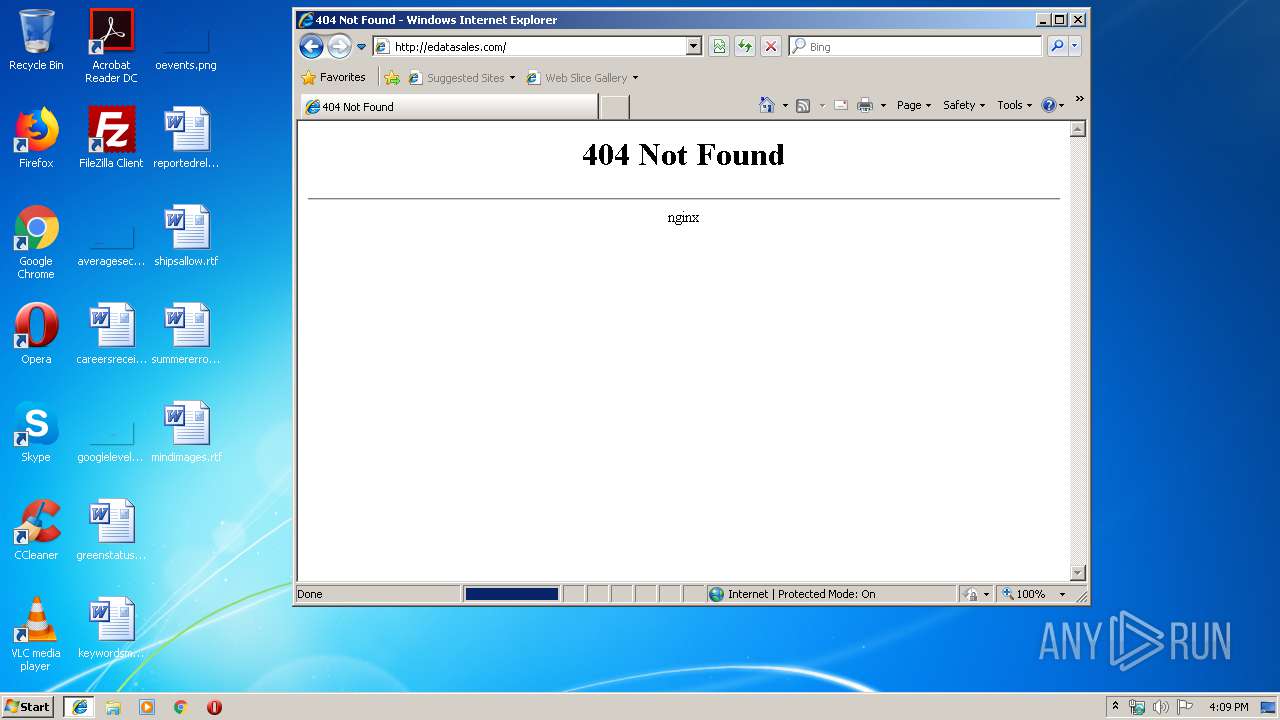Viewport: 1280px width, 720px height.
Task: Open the Safety menu
Action: point(964,105)
